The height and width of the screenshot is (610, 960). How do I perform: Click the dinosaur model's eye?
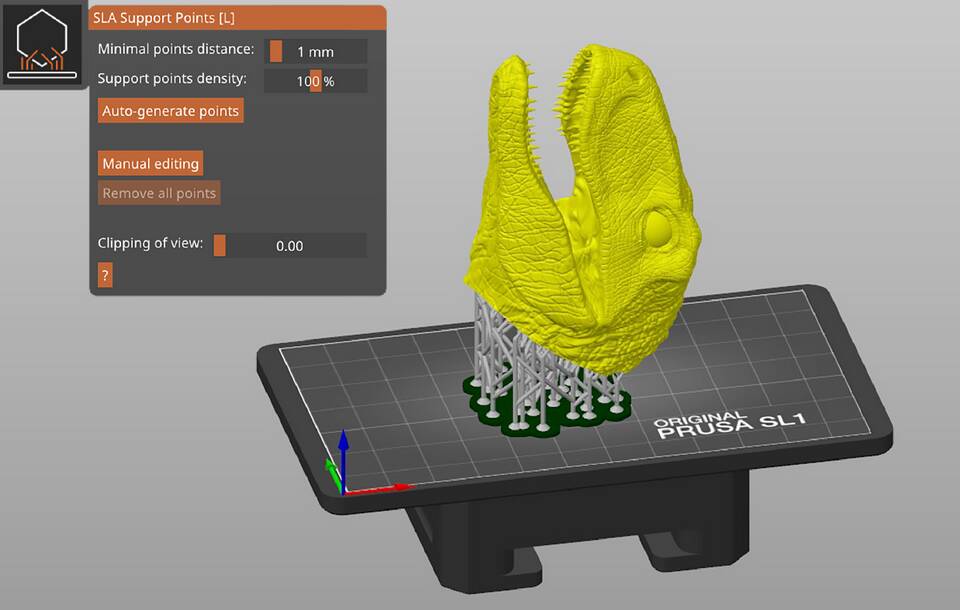click(x=660, y=227)
